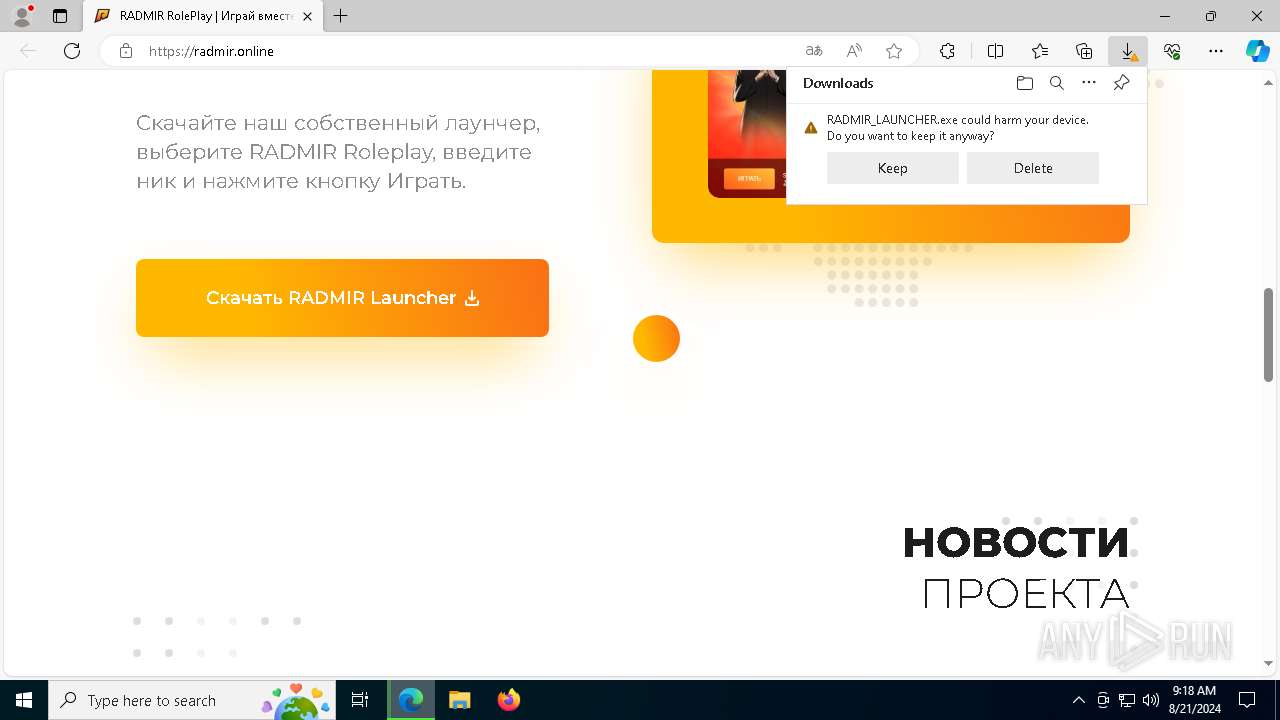
Task: Refresh the current page
Action: pyautogui.click(x=72, y=51)
